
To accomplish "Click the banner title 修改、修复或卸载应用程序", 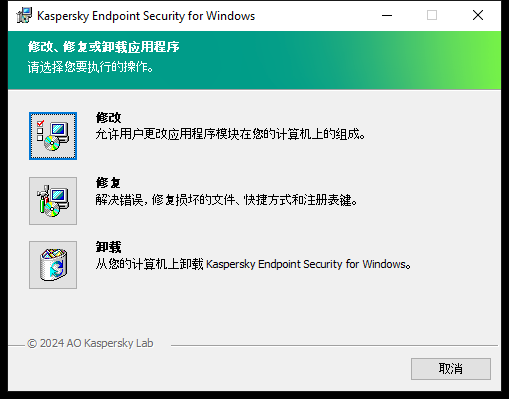I will [104, 47].
